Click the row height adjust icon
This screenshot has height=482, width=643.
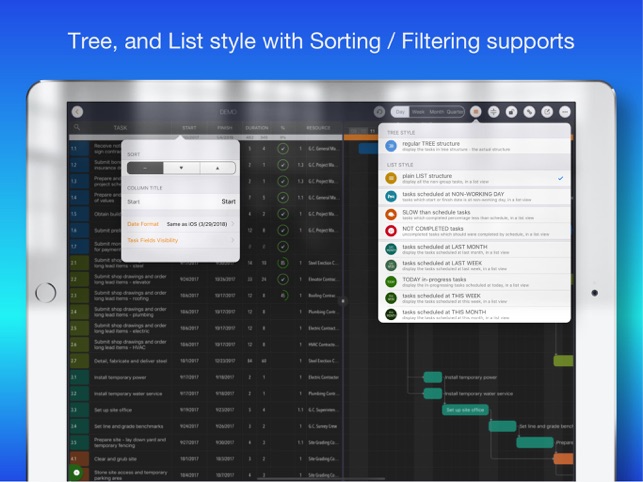(x=494, y=112)
